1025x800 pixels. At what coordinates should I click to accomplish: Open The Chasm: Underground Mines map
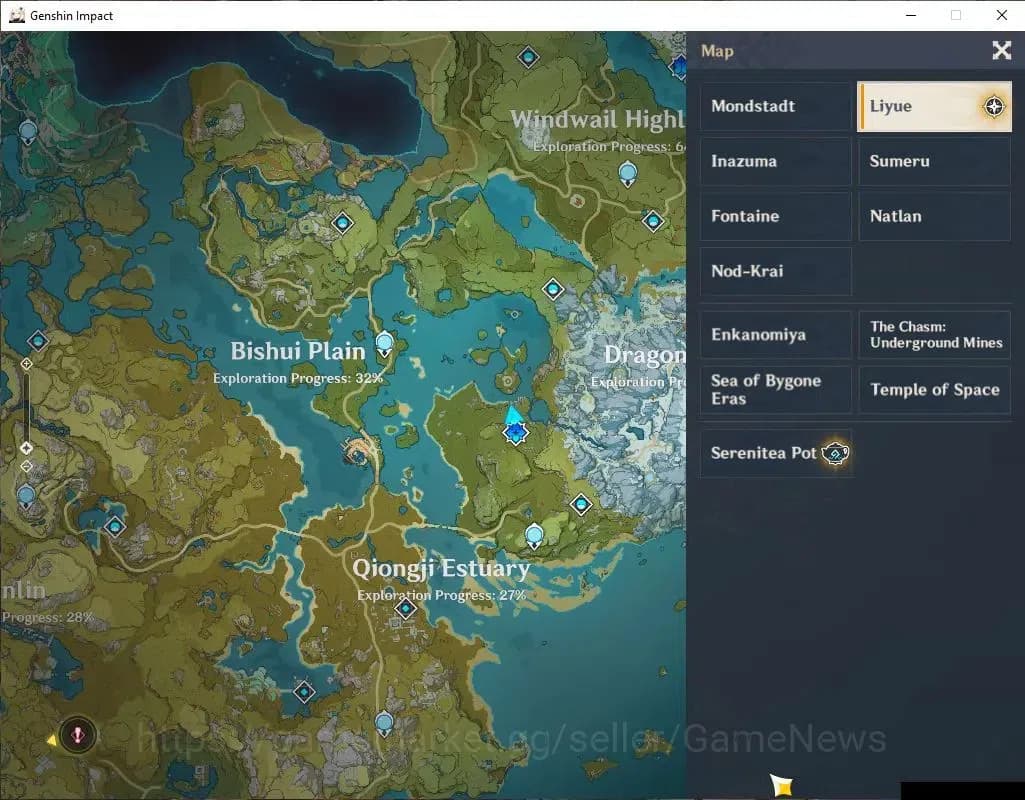[x=934, y=335]
